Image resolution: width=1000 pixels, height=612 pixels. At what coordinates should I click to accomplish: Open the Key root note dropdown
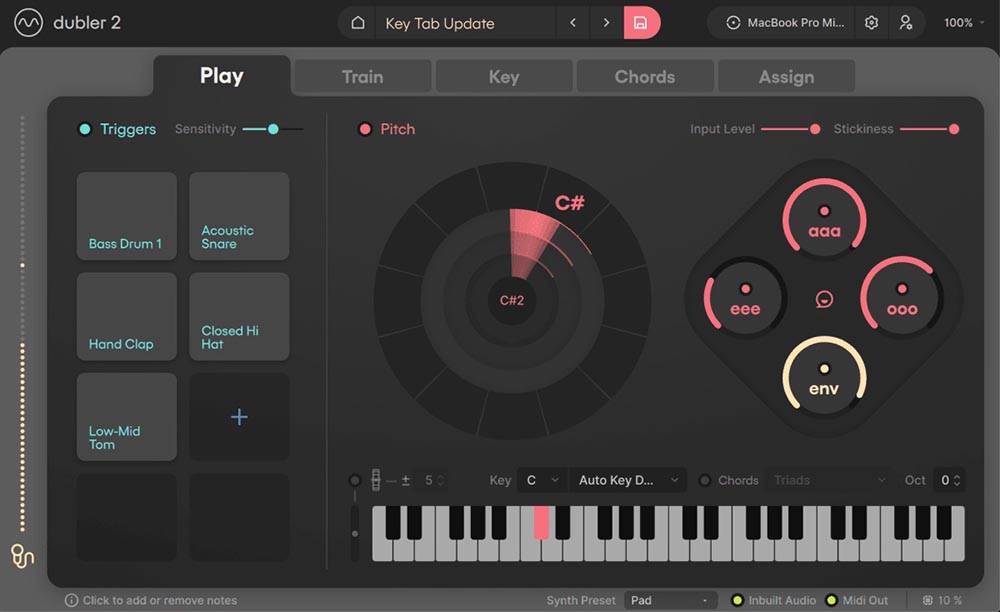[x=541, y=480]
